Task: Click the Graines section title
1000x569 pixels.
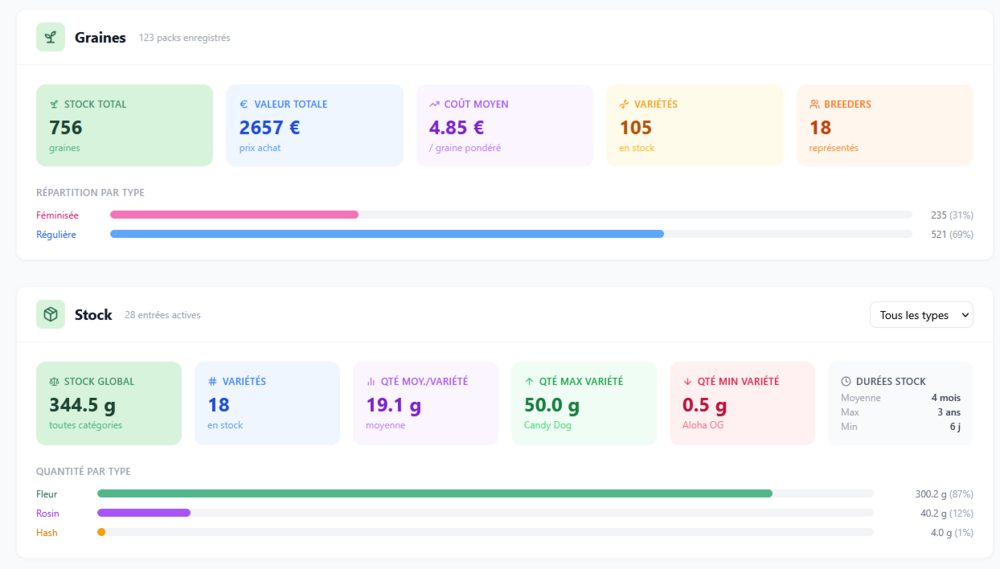Action: 100,38
